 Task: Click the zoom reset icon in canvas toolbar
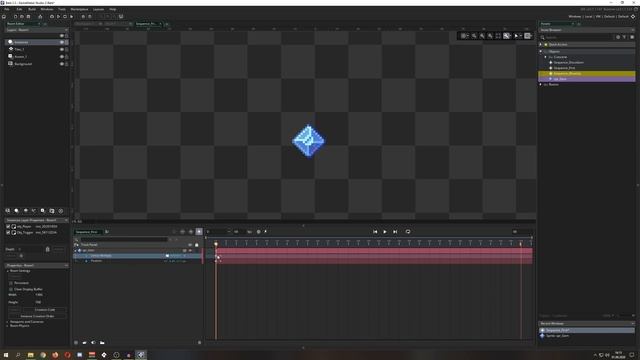coord(482,36)
